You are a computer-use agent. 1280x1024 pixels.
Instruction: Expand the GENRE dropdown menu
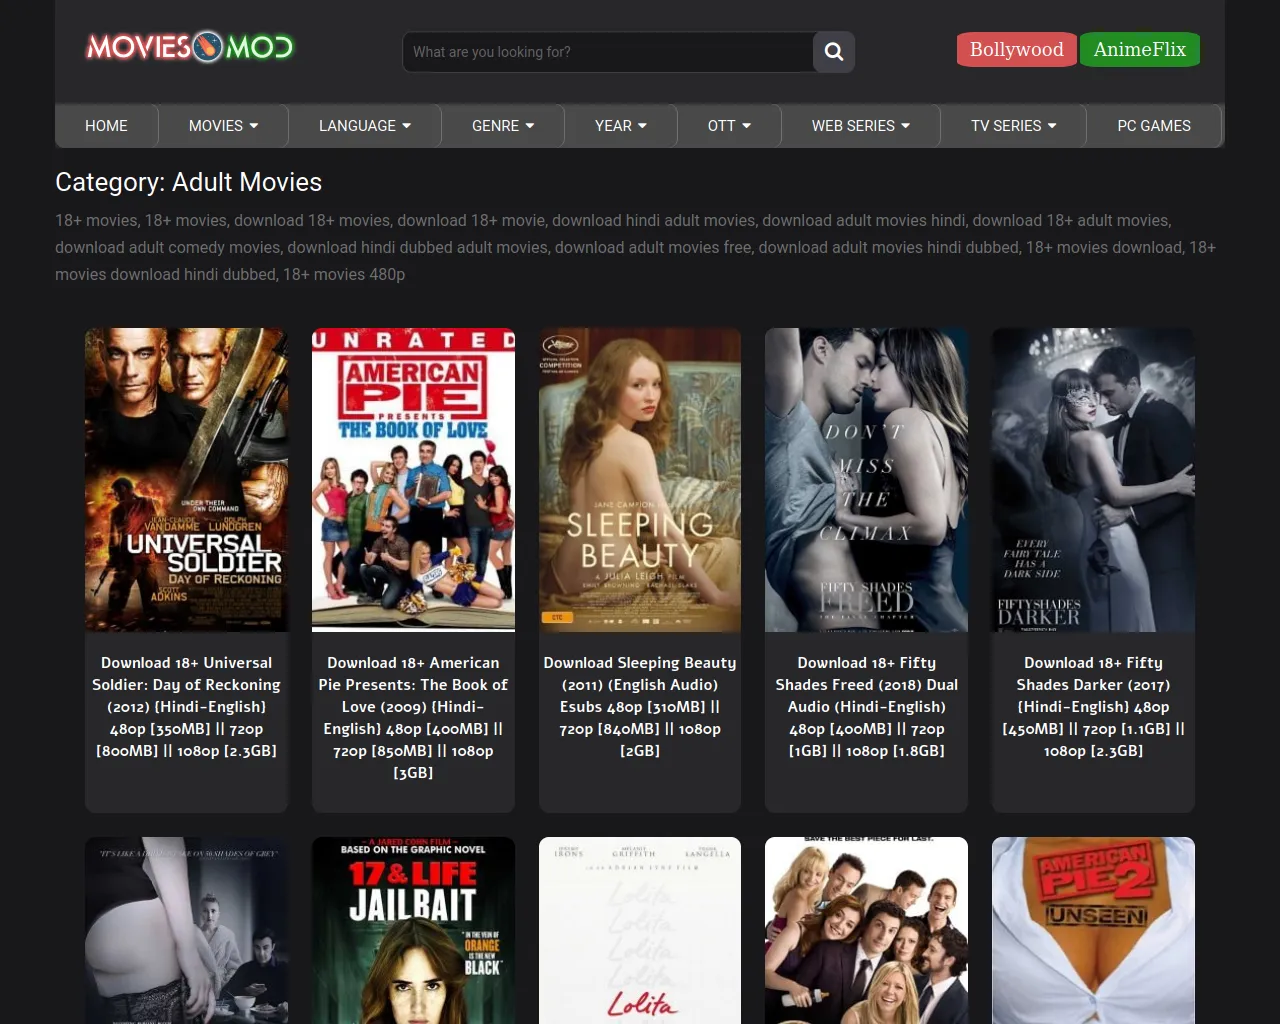503,126
